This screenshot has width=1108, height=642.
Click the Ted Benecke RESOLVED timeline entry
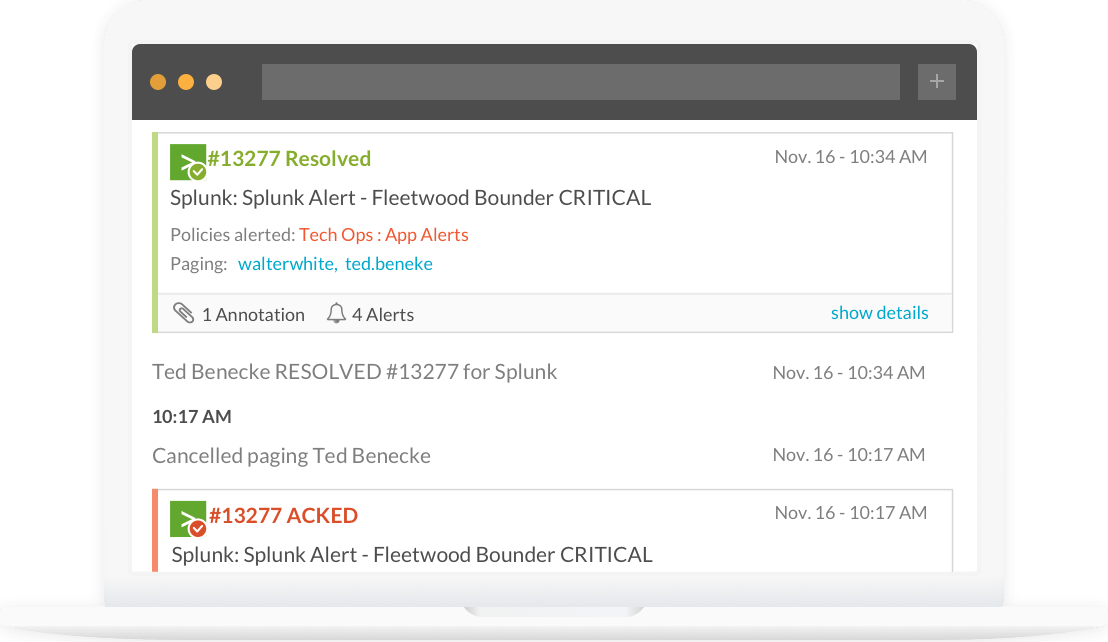[354, 371]
